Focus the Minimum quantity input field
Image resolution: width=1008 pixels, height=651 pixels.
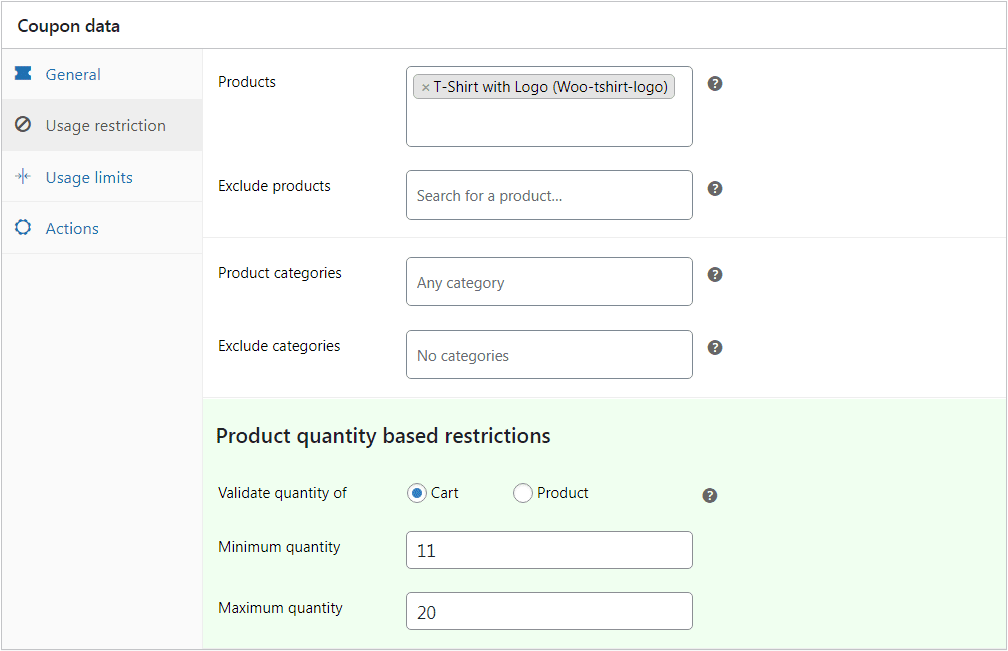click(549, 550)
